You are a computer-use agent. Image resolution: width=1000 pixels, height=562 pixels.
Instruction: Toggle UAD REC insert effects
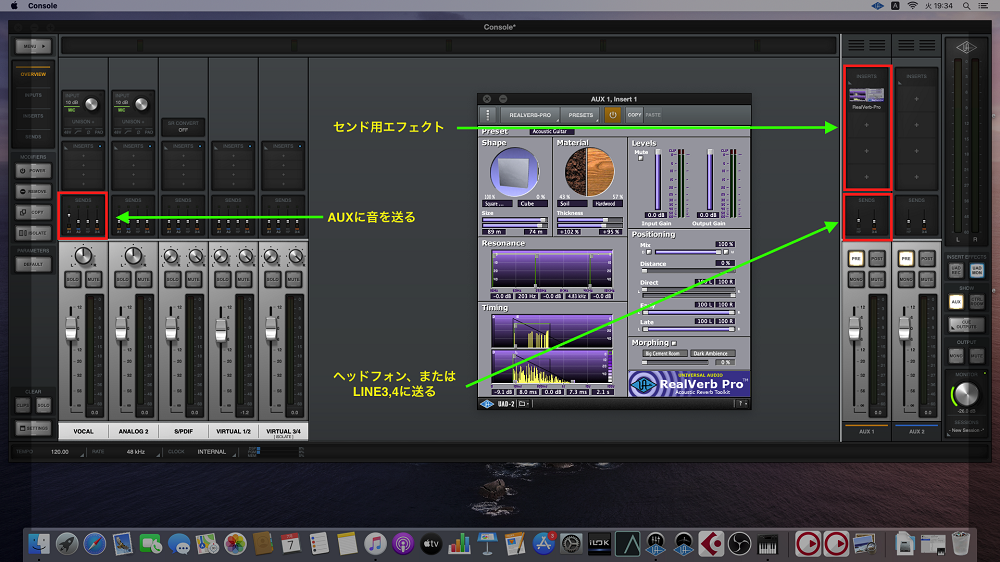click(956, 270)
